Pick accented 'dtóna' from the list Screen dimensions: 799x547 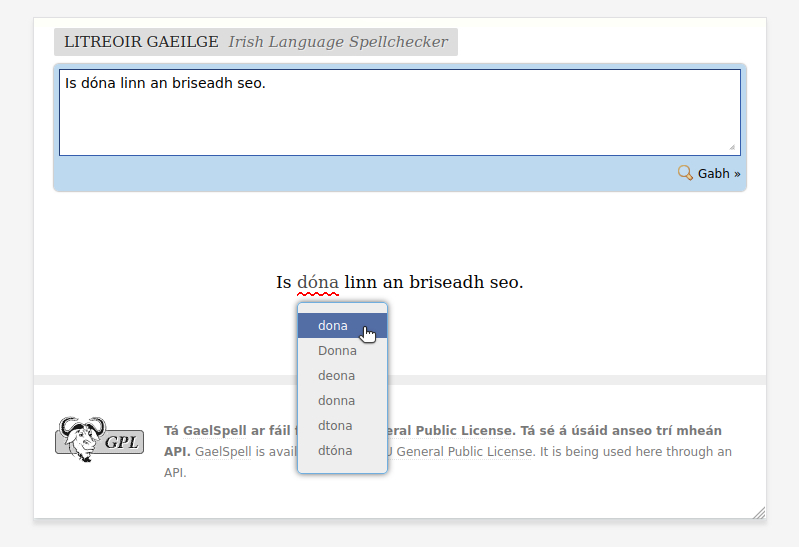coord(335,451)
